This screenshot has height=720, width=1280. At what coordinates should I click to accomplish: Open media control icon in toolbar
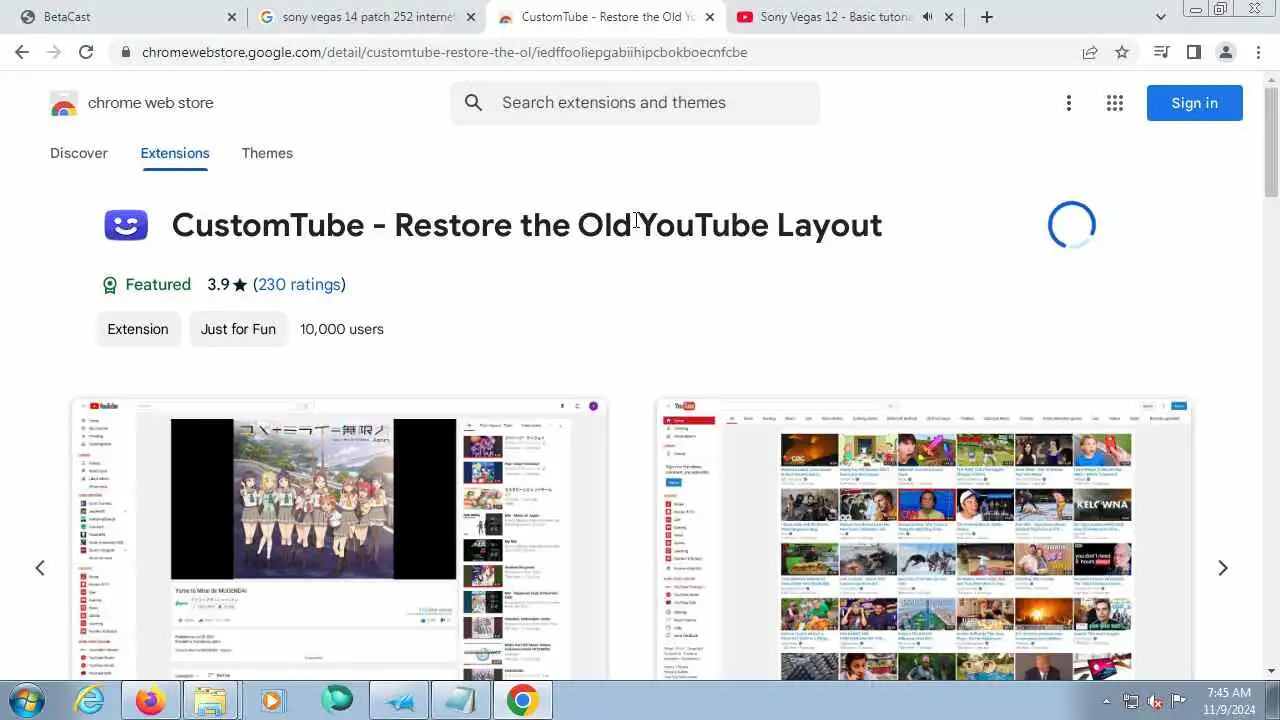point(1161,52)
